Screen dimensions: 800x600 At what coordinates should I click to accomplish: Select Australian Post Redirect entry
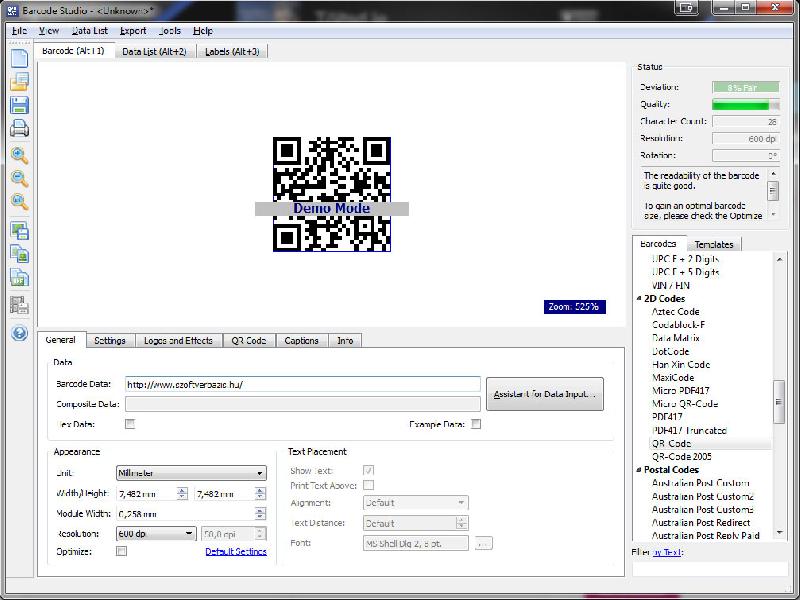[x=701, y=522]
